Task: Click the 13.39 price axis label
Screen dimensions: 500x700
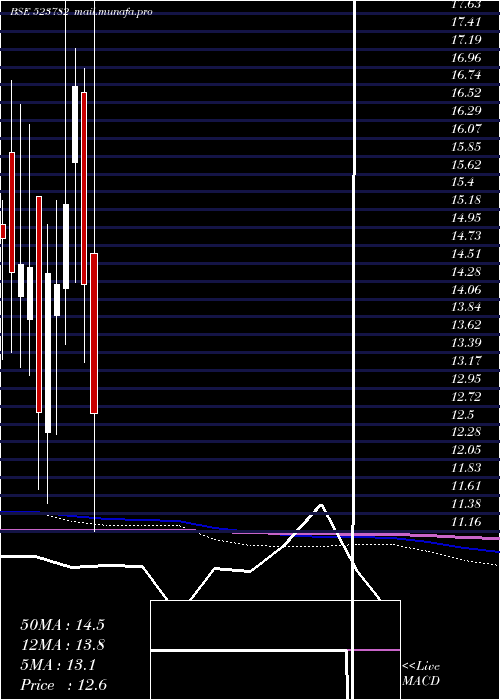Action: click(x=466, y=343)
